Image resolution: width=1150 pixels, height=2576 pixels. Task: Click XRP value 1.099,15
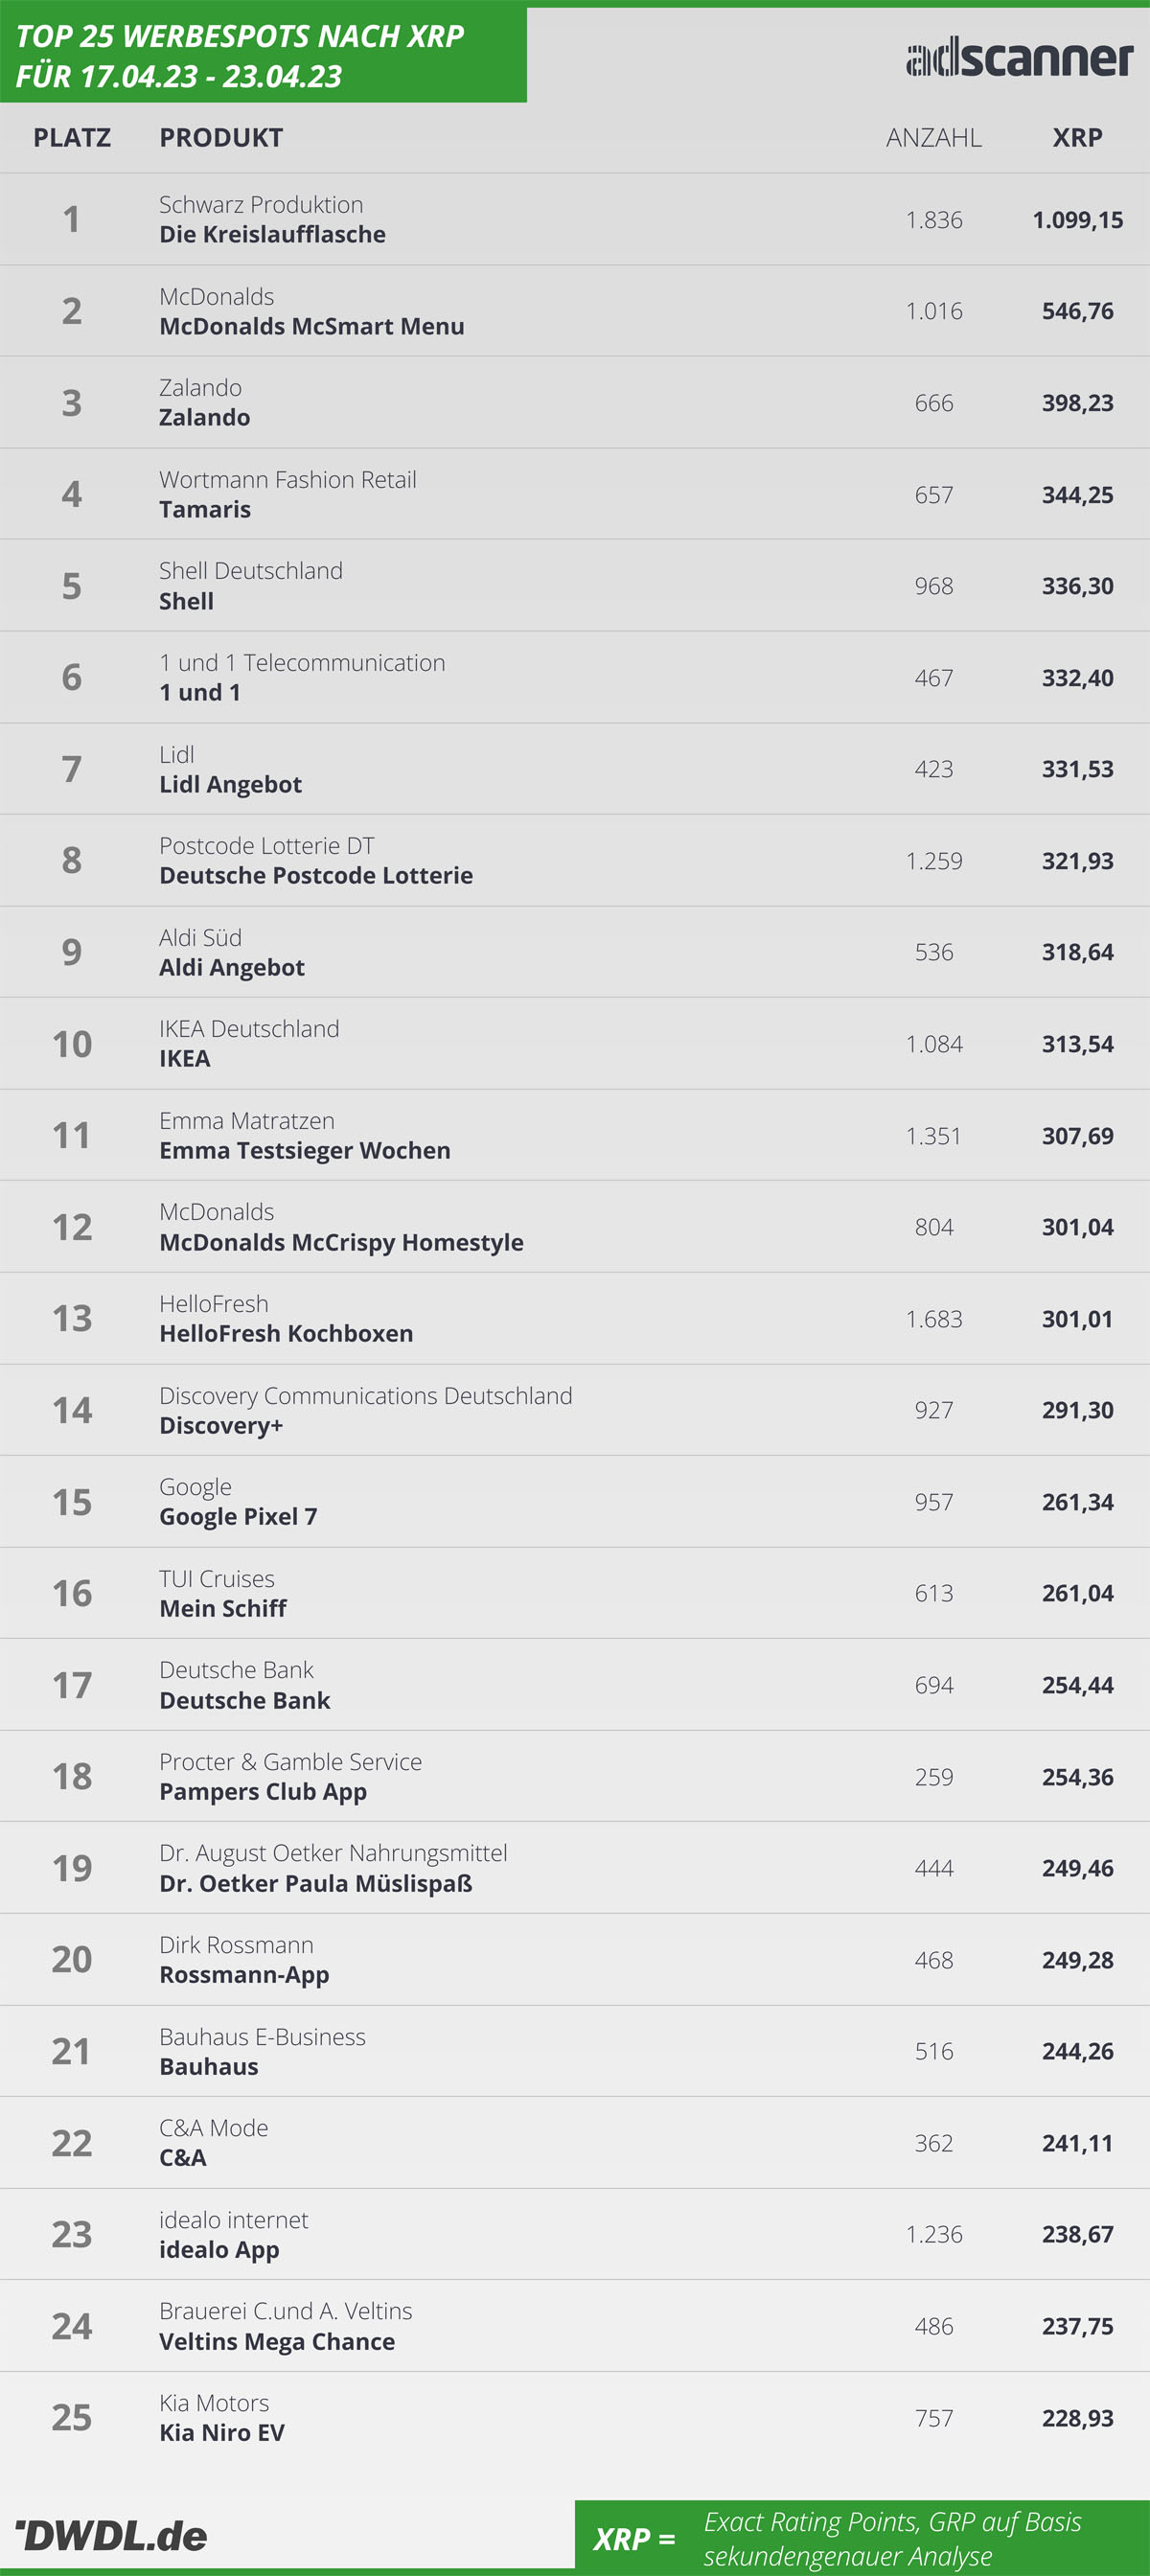1077,220
